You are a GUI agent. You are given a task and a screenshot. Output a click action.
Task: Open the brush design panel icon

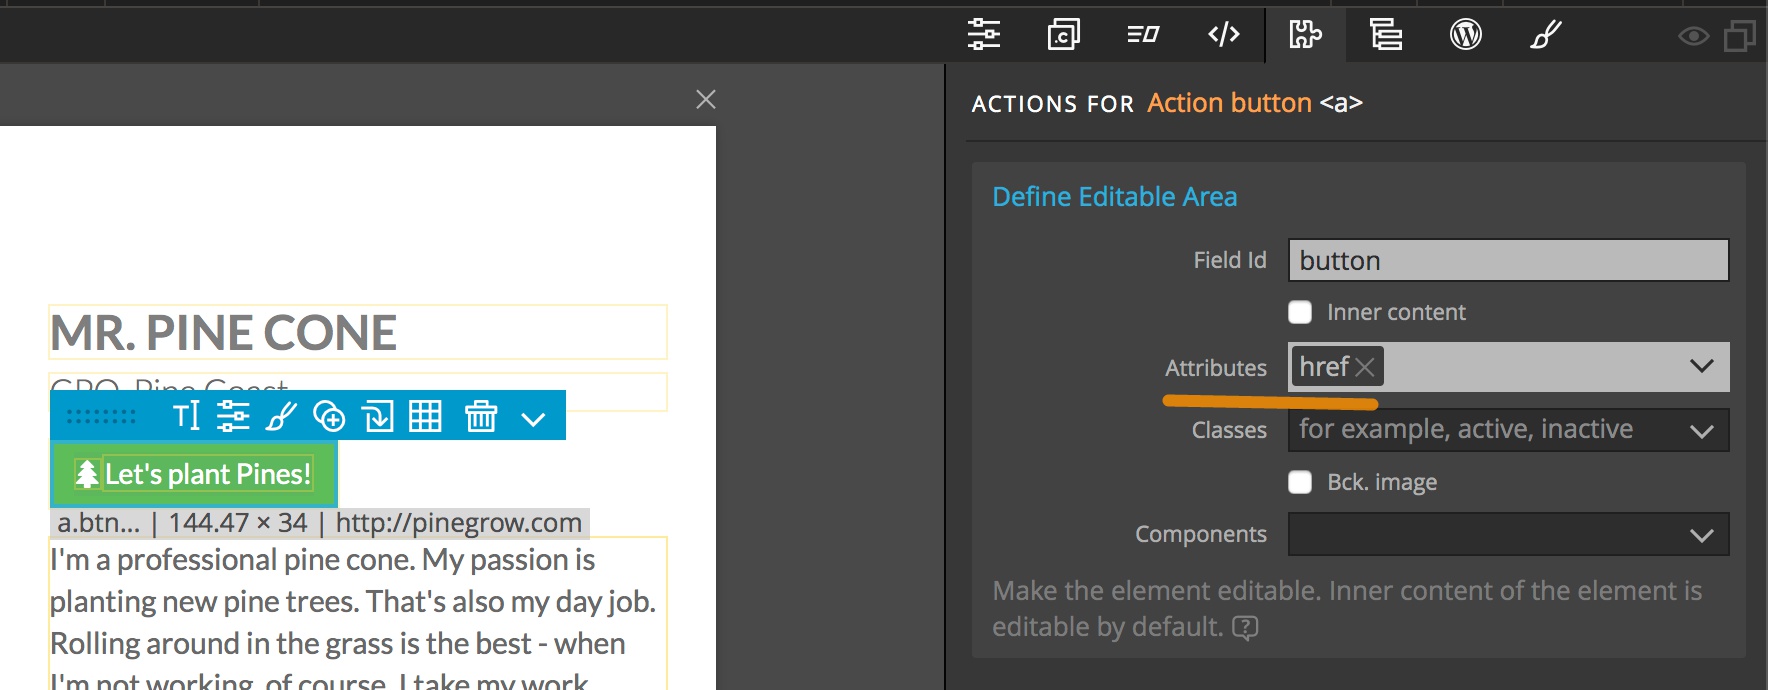pyautogui.click(x=1546, y=34)
